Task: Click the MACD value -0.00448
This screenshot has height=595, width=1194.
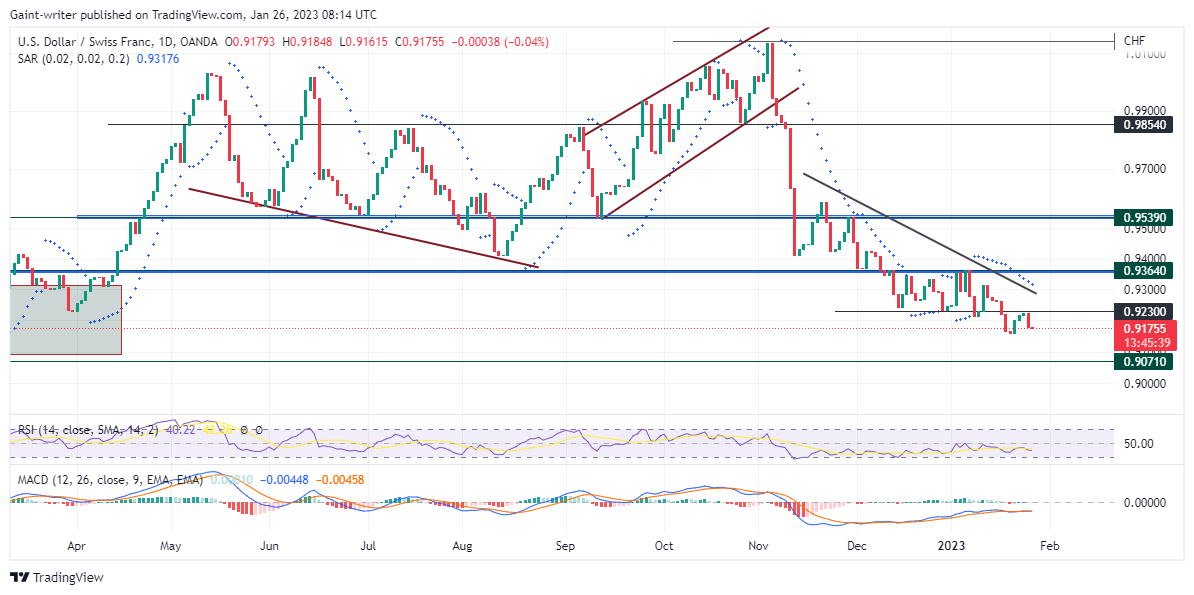Action: coord(286,480)
